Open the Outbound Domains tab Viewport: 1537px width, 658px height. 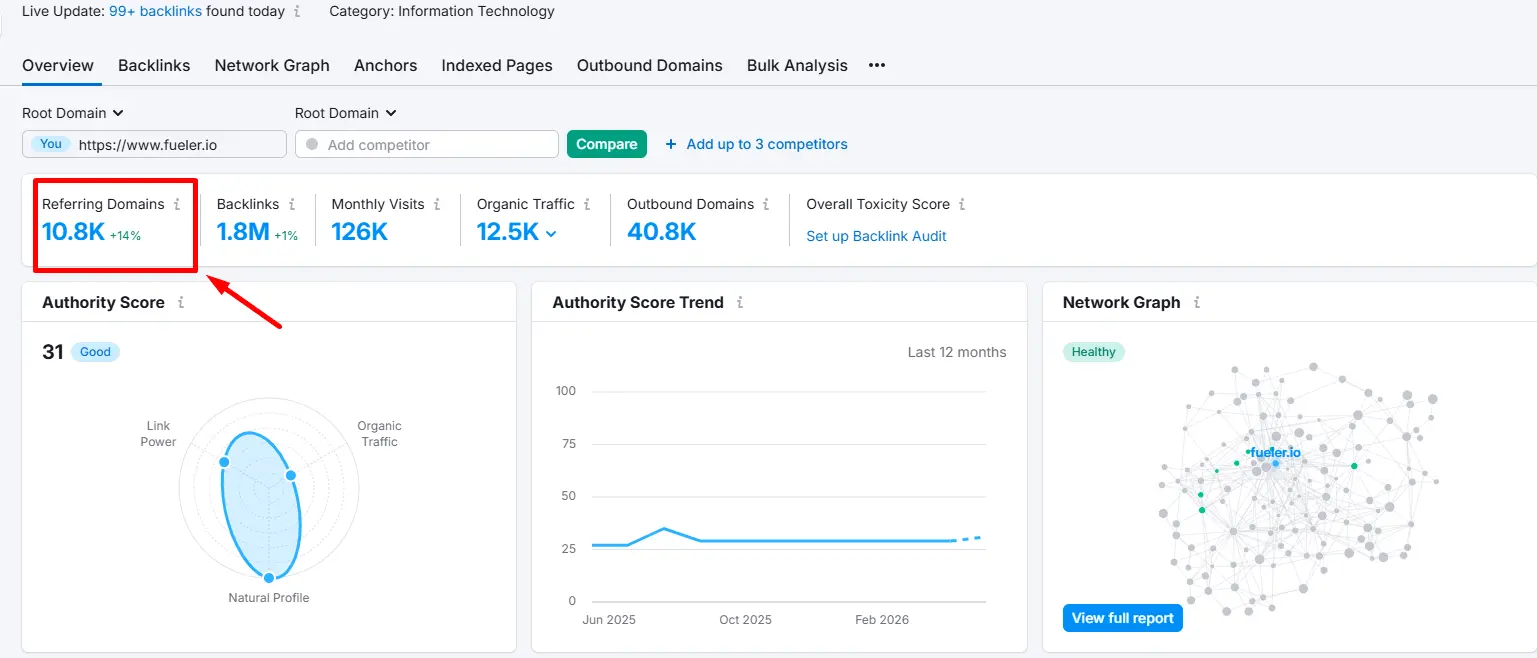650,65
